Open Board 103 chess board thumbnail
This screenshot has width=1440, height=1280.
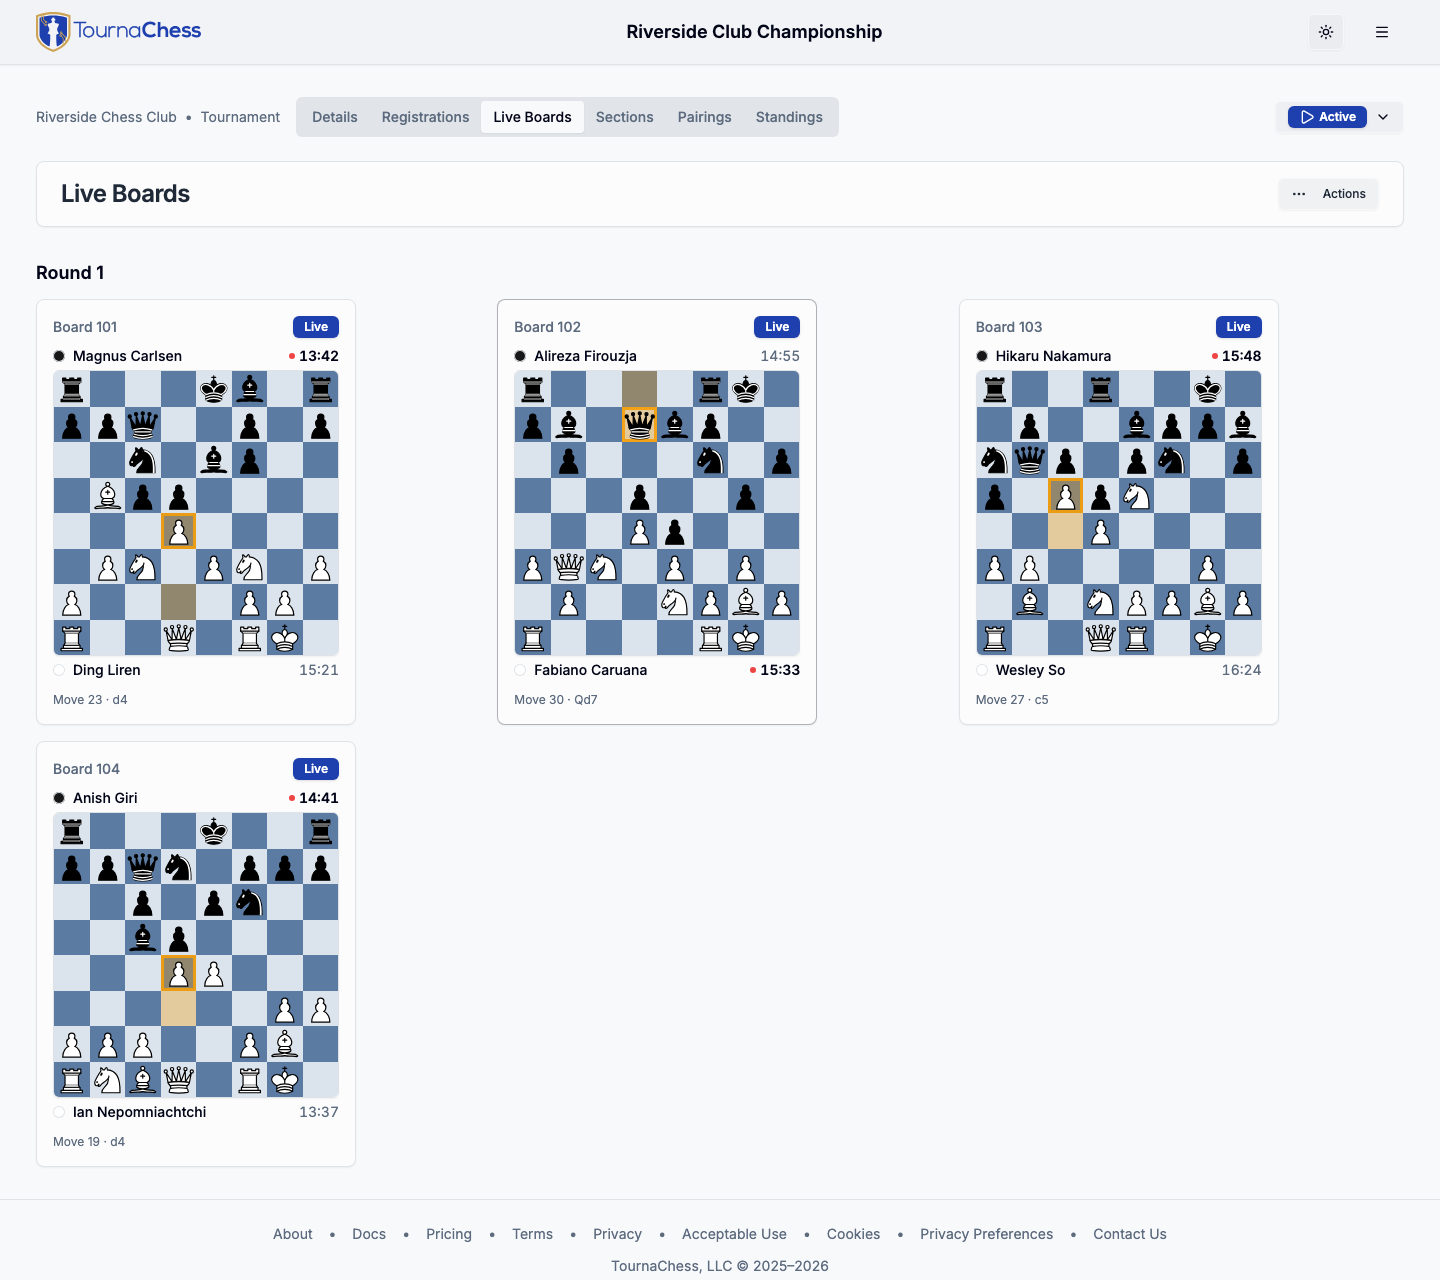click(x=1118, y=513)
